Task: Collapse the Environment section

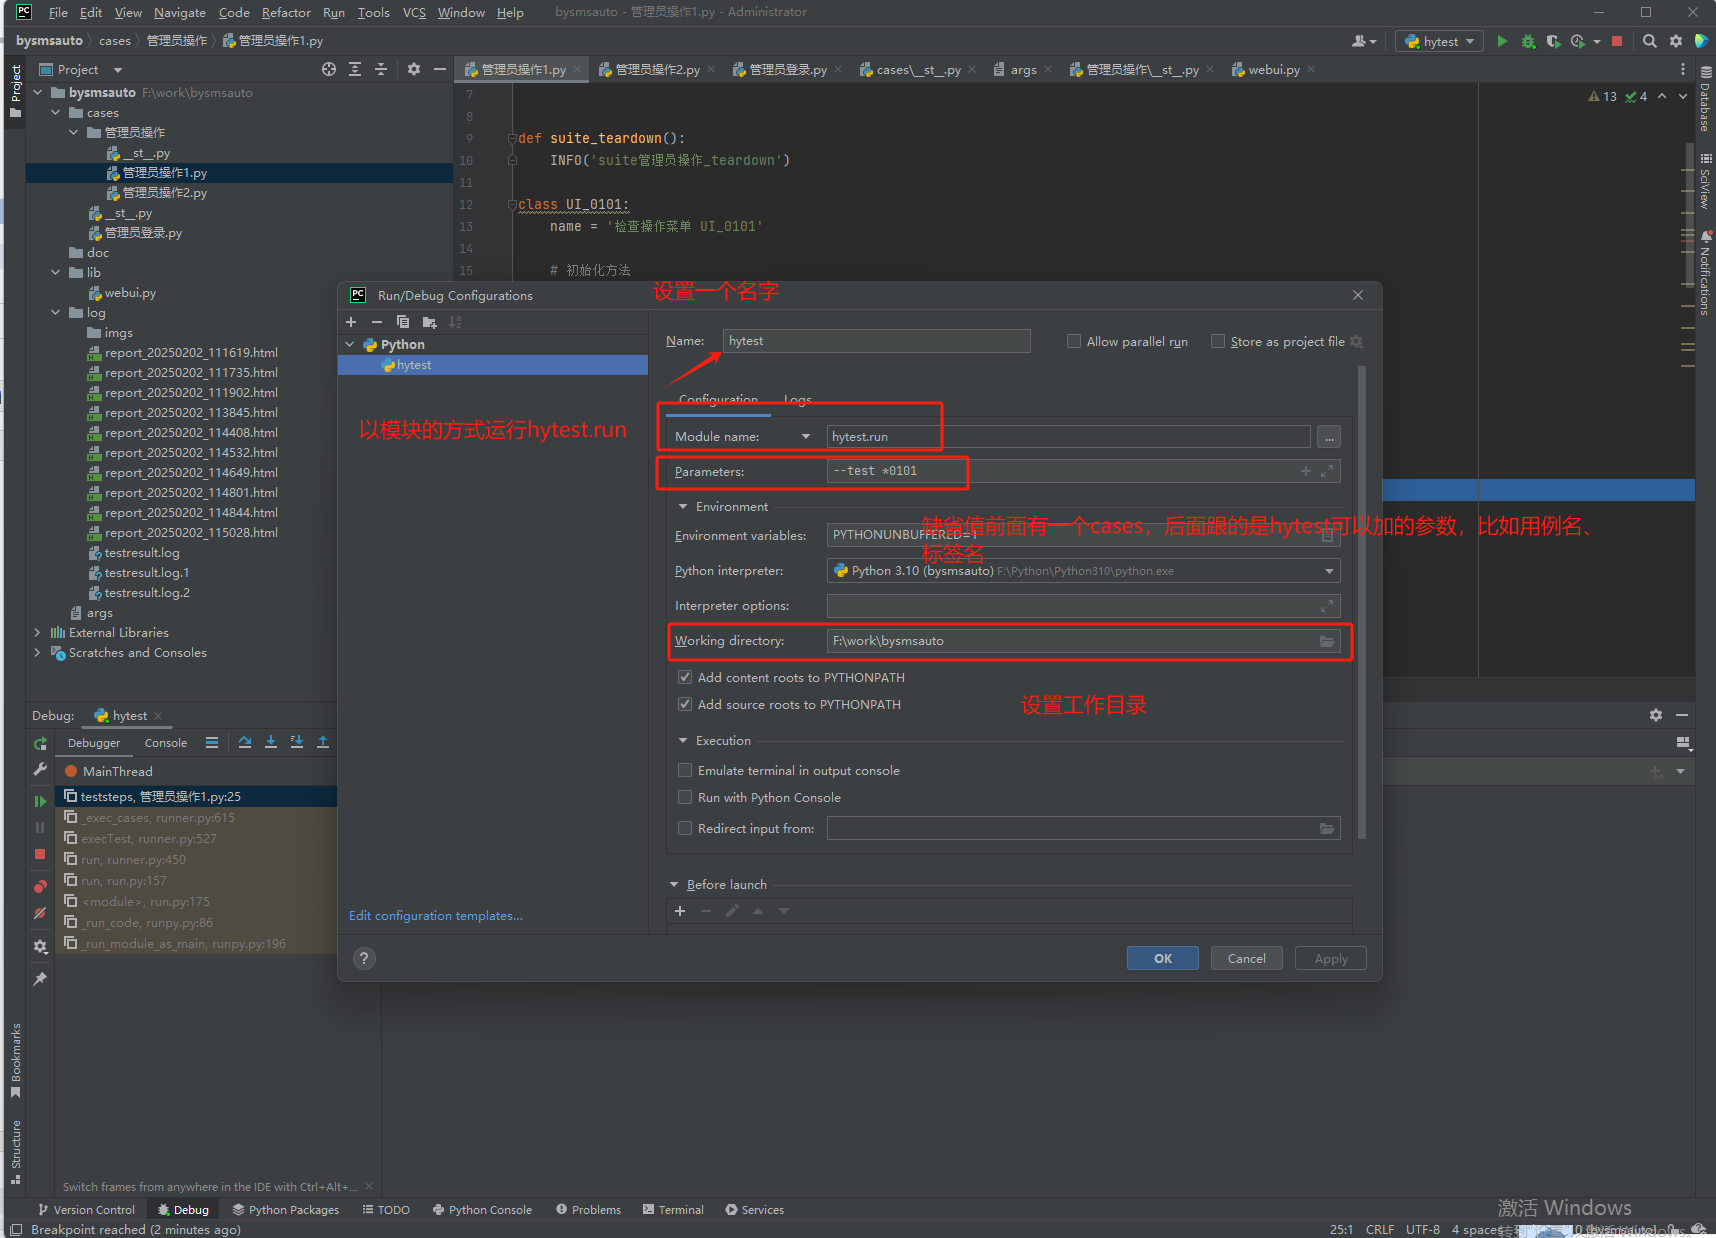Action: 683,507
